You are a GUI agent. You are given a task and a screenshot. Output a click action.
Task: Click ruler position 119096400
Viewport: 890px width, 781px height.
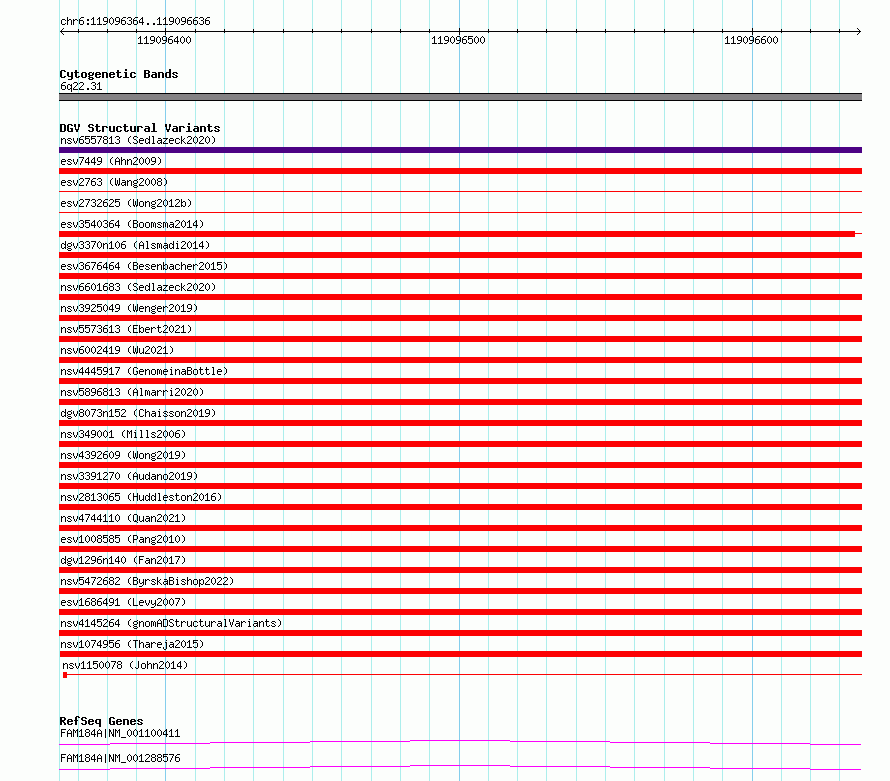164,40
